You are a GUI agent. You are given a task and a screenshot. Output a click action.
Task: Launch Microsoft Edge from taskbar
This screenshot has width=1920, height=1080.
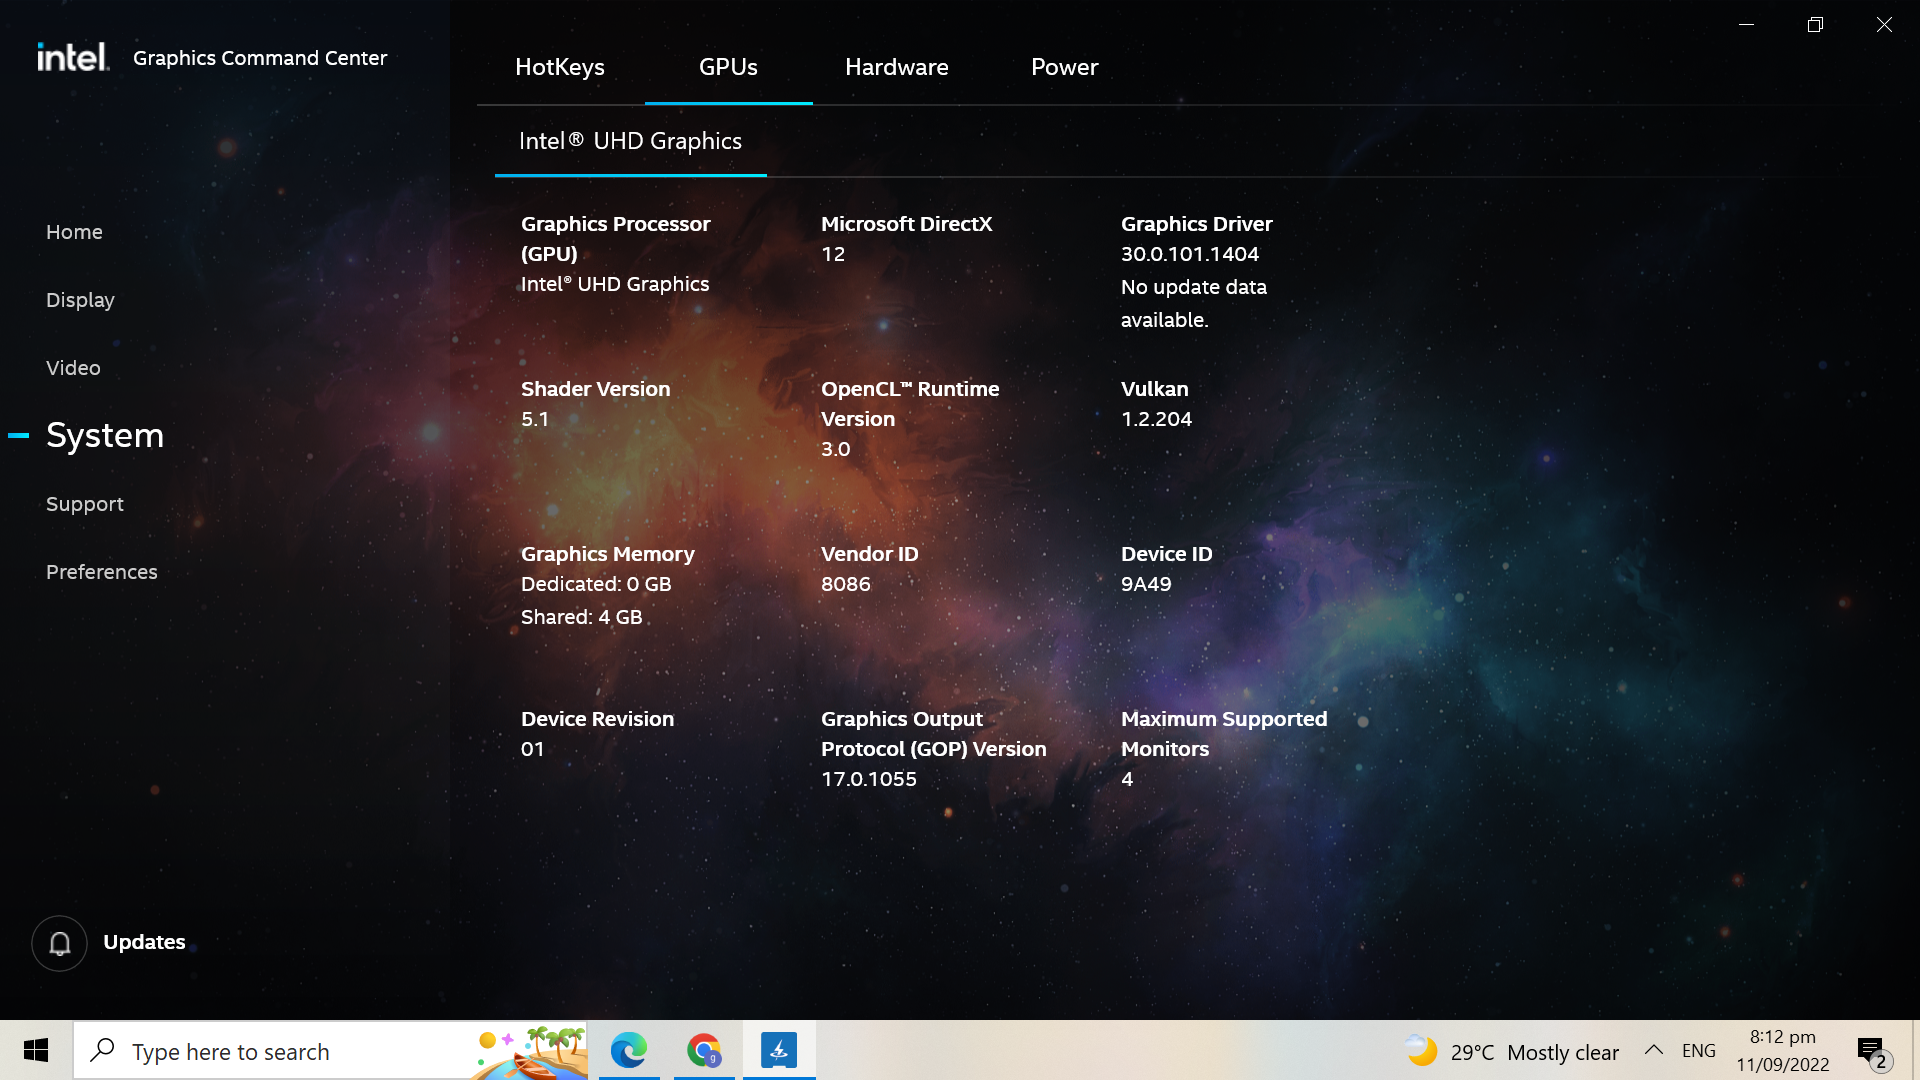pos(629,1050)
